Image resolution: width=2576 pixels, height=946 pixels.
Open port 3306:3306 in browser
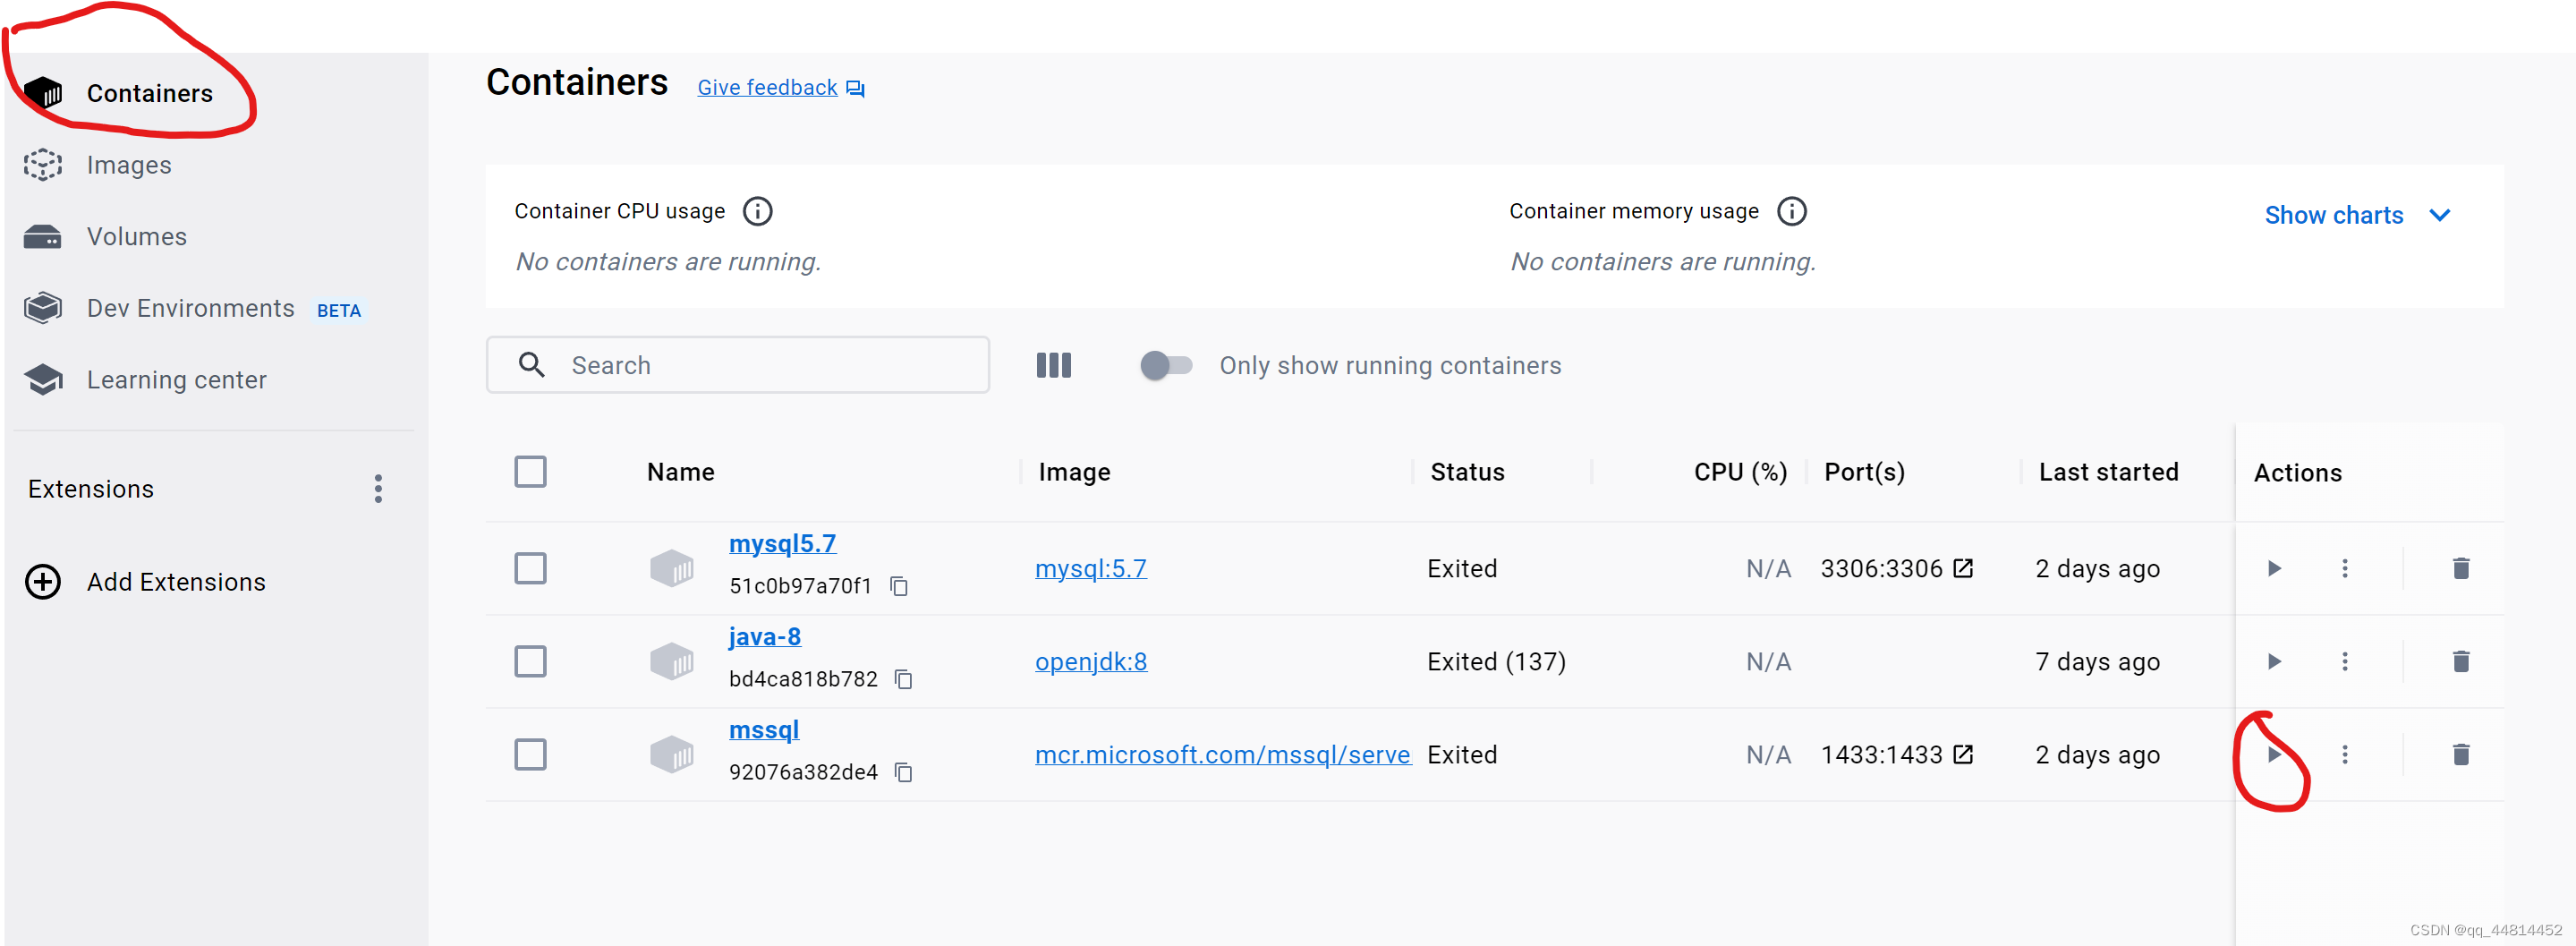[x=1963, y=568]
